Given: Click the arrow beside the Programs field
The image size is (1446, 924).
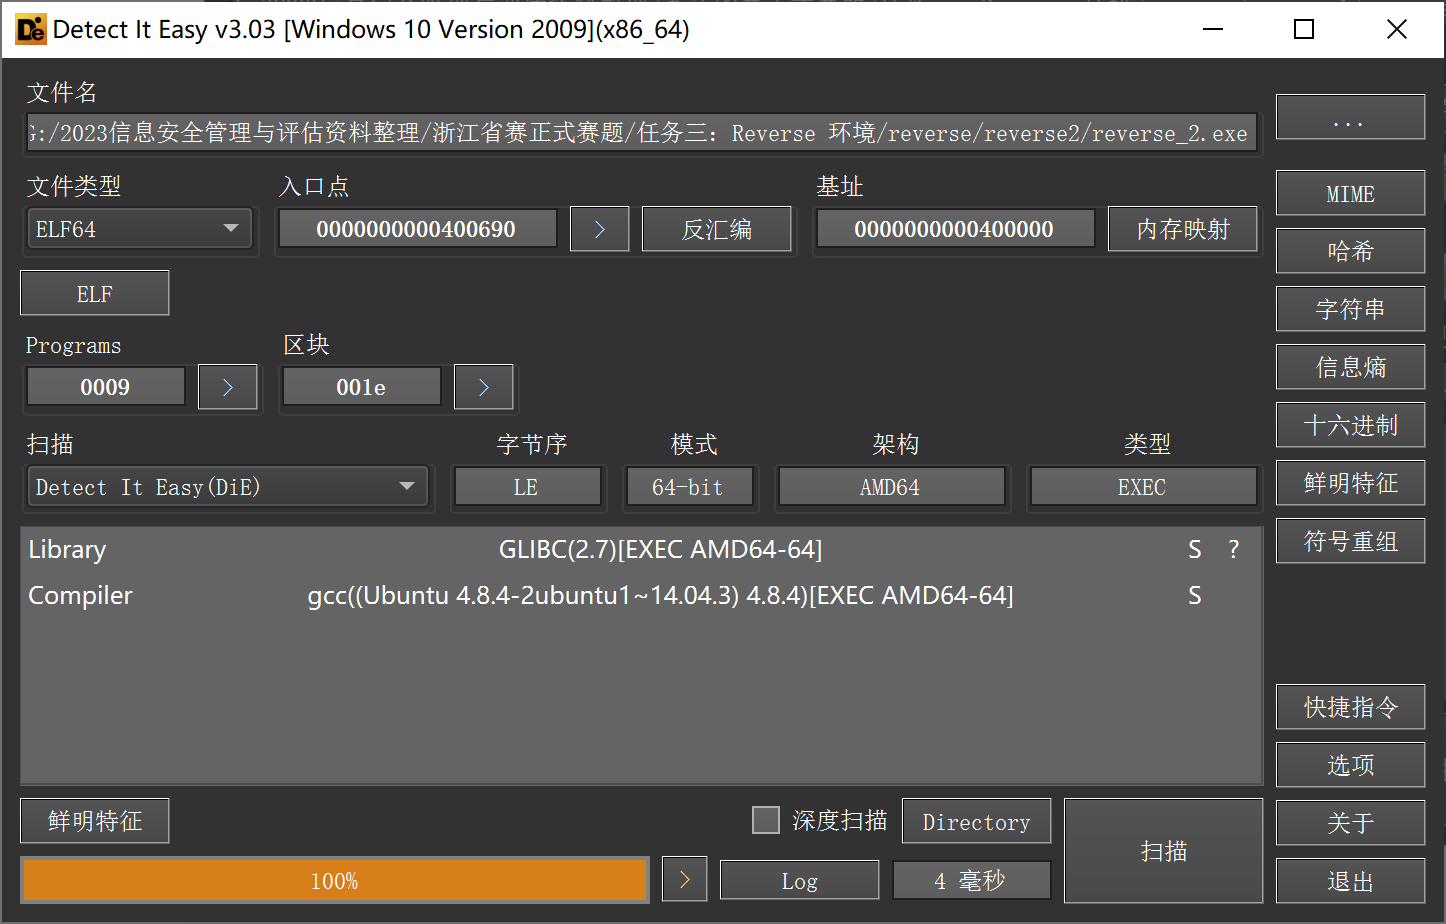Looking at the screenshot, I should coord(227,387).
